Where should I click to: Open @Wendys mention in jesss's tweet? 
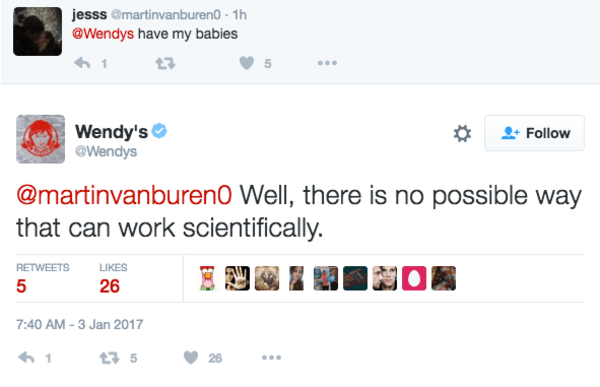point(103,34)
